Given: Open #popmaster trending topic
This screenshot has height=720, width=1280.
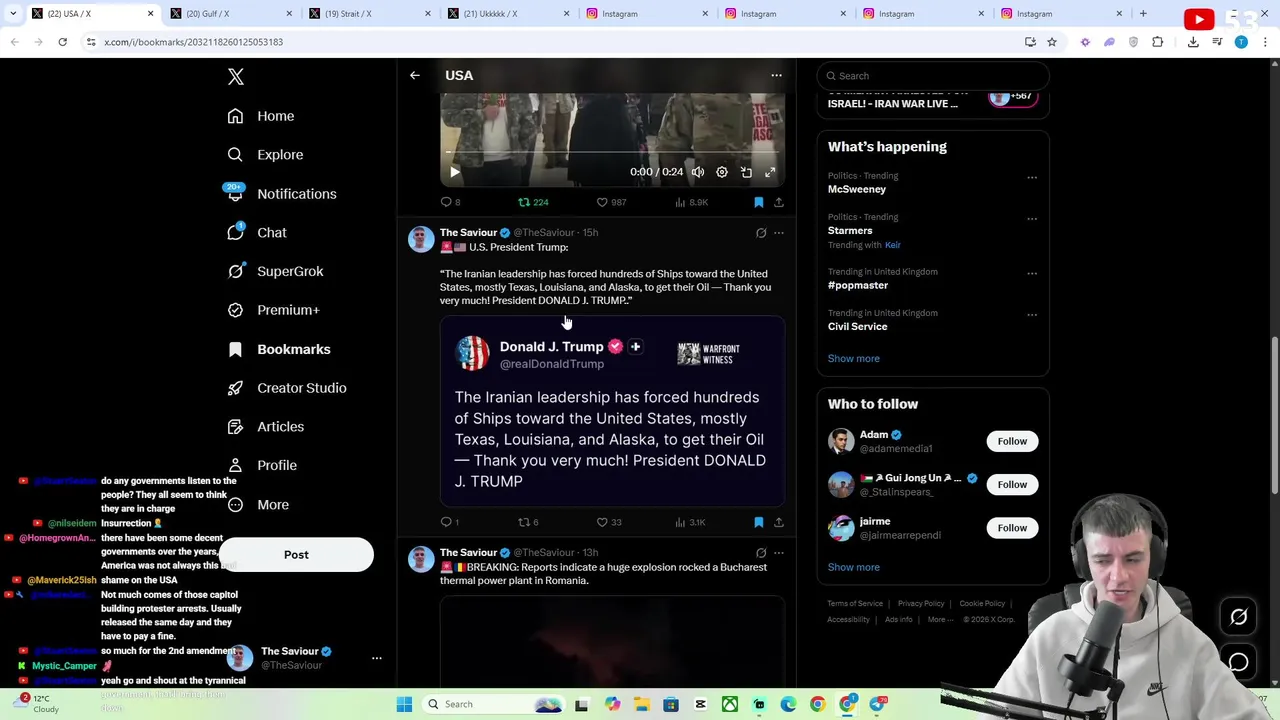Looking at the screenshot, I should pyautogui.click(x=858, y=285).
